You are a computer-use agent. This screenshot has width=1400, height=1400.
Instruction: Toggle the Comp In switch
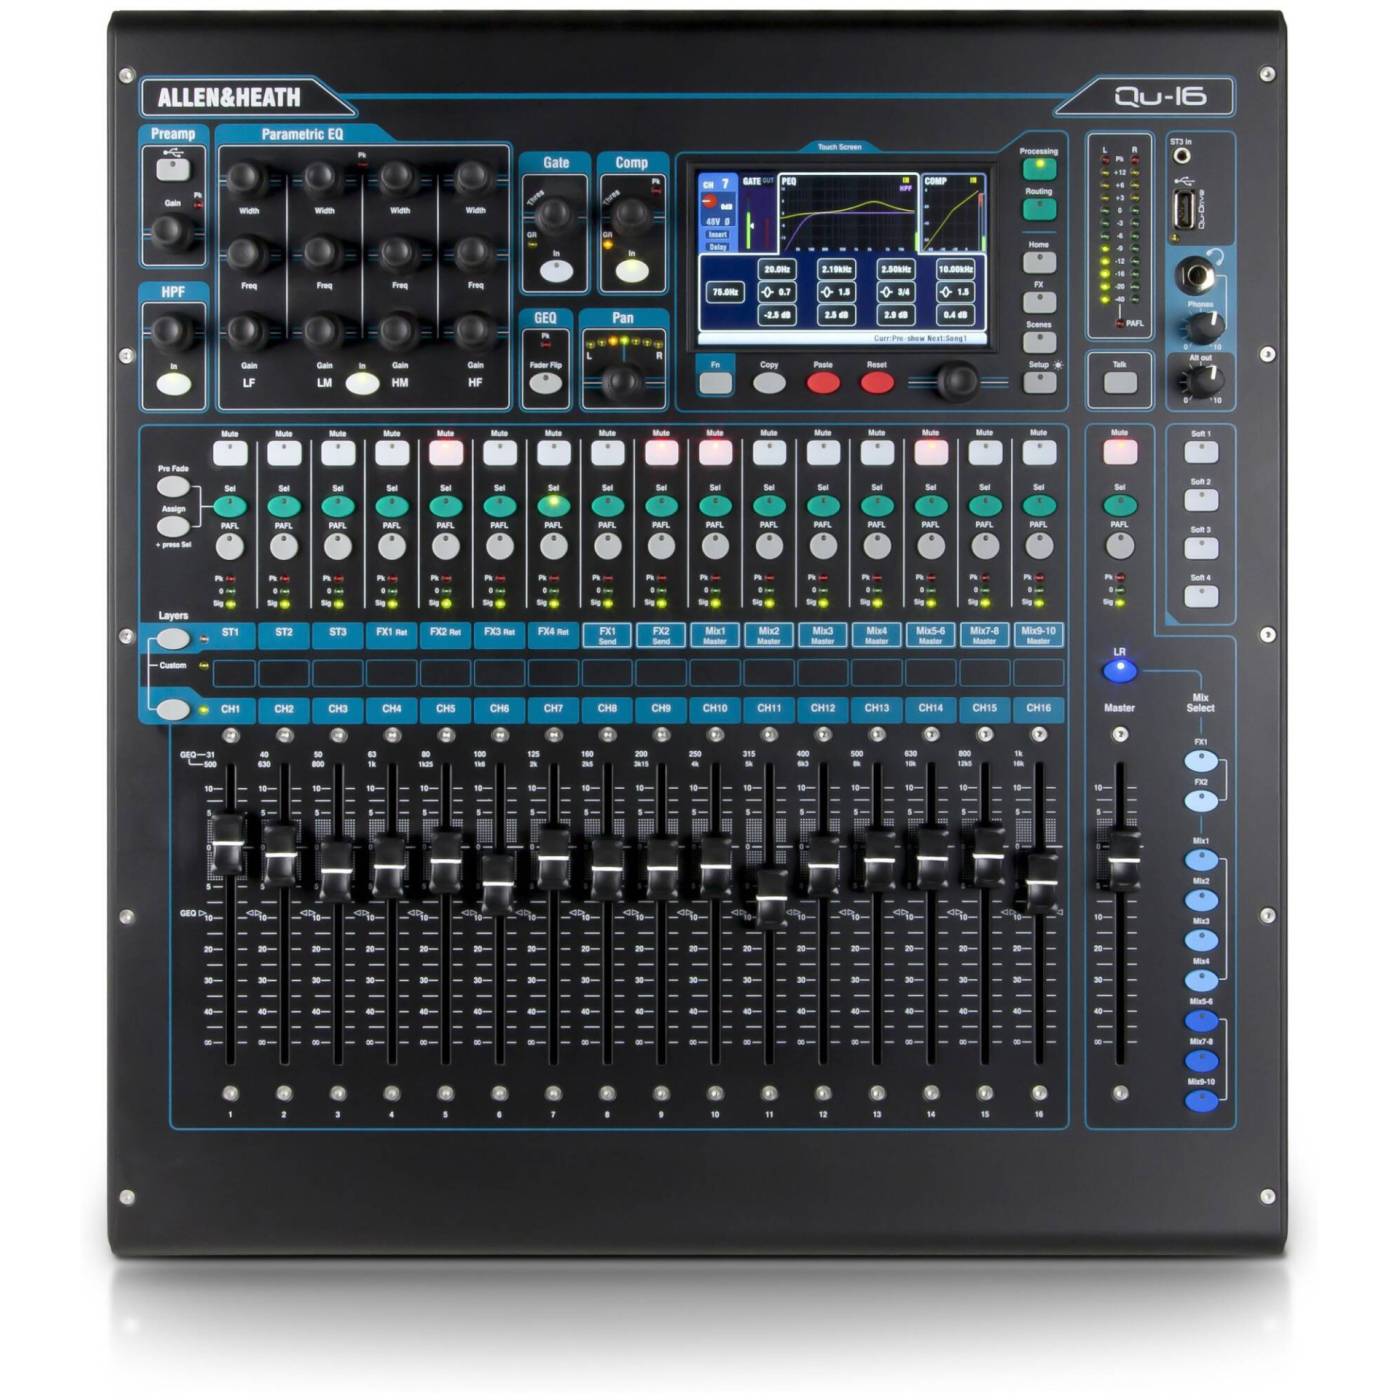click(631, 270)
